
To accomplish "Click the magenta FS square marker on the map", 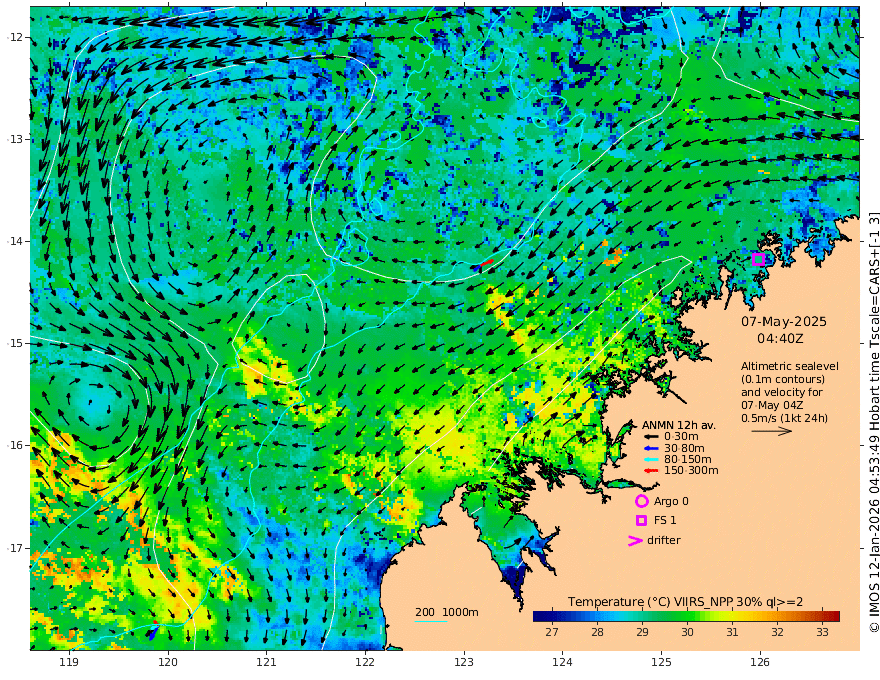I will tap(758, 259).
